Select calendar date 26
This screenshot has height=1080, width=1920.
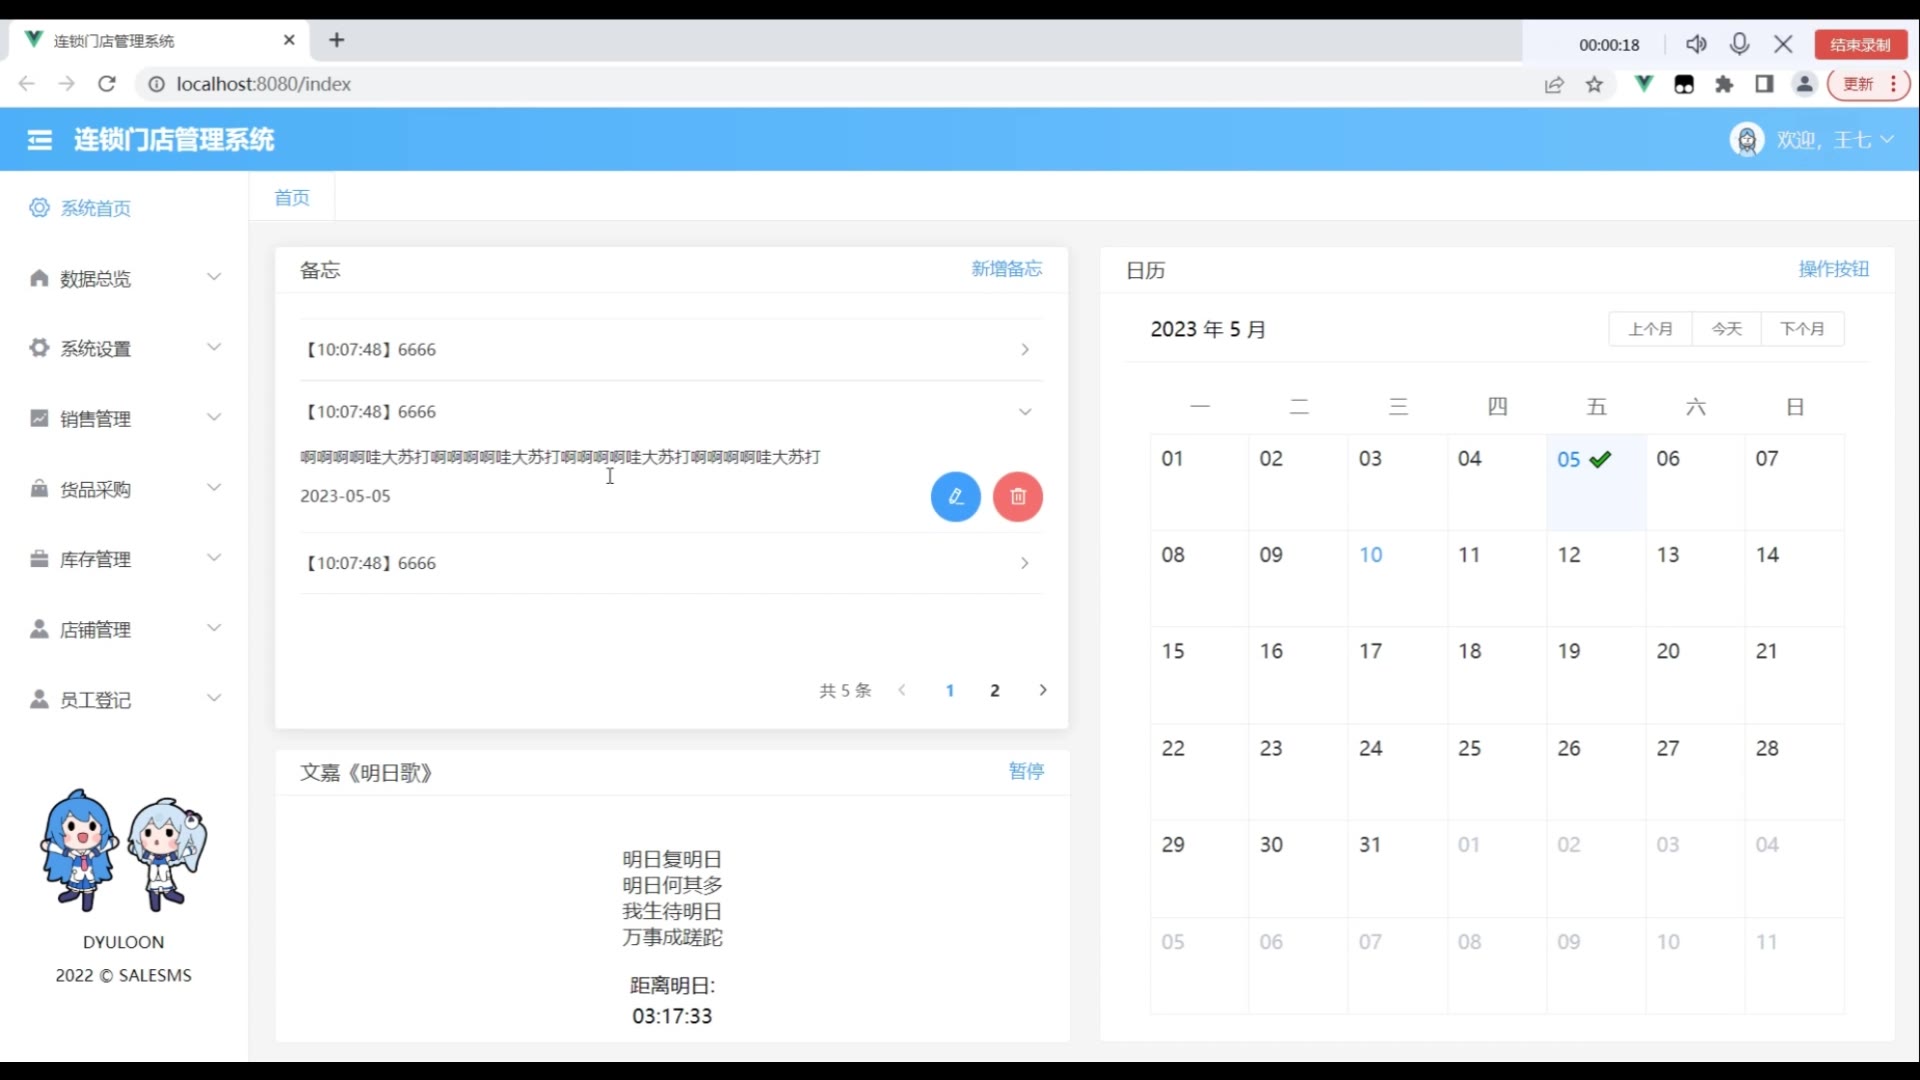tap(1596, 772)
